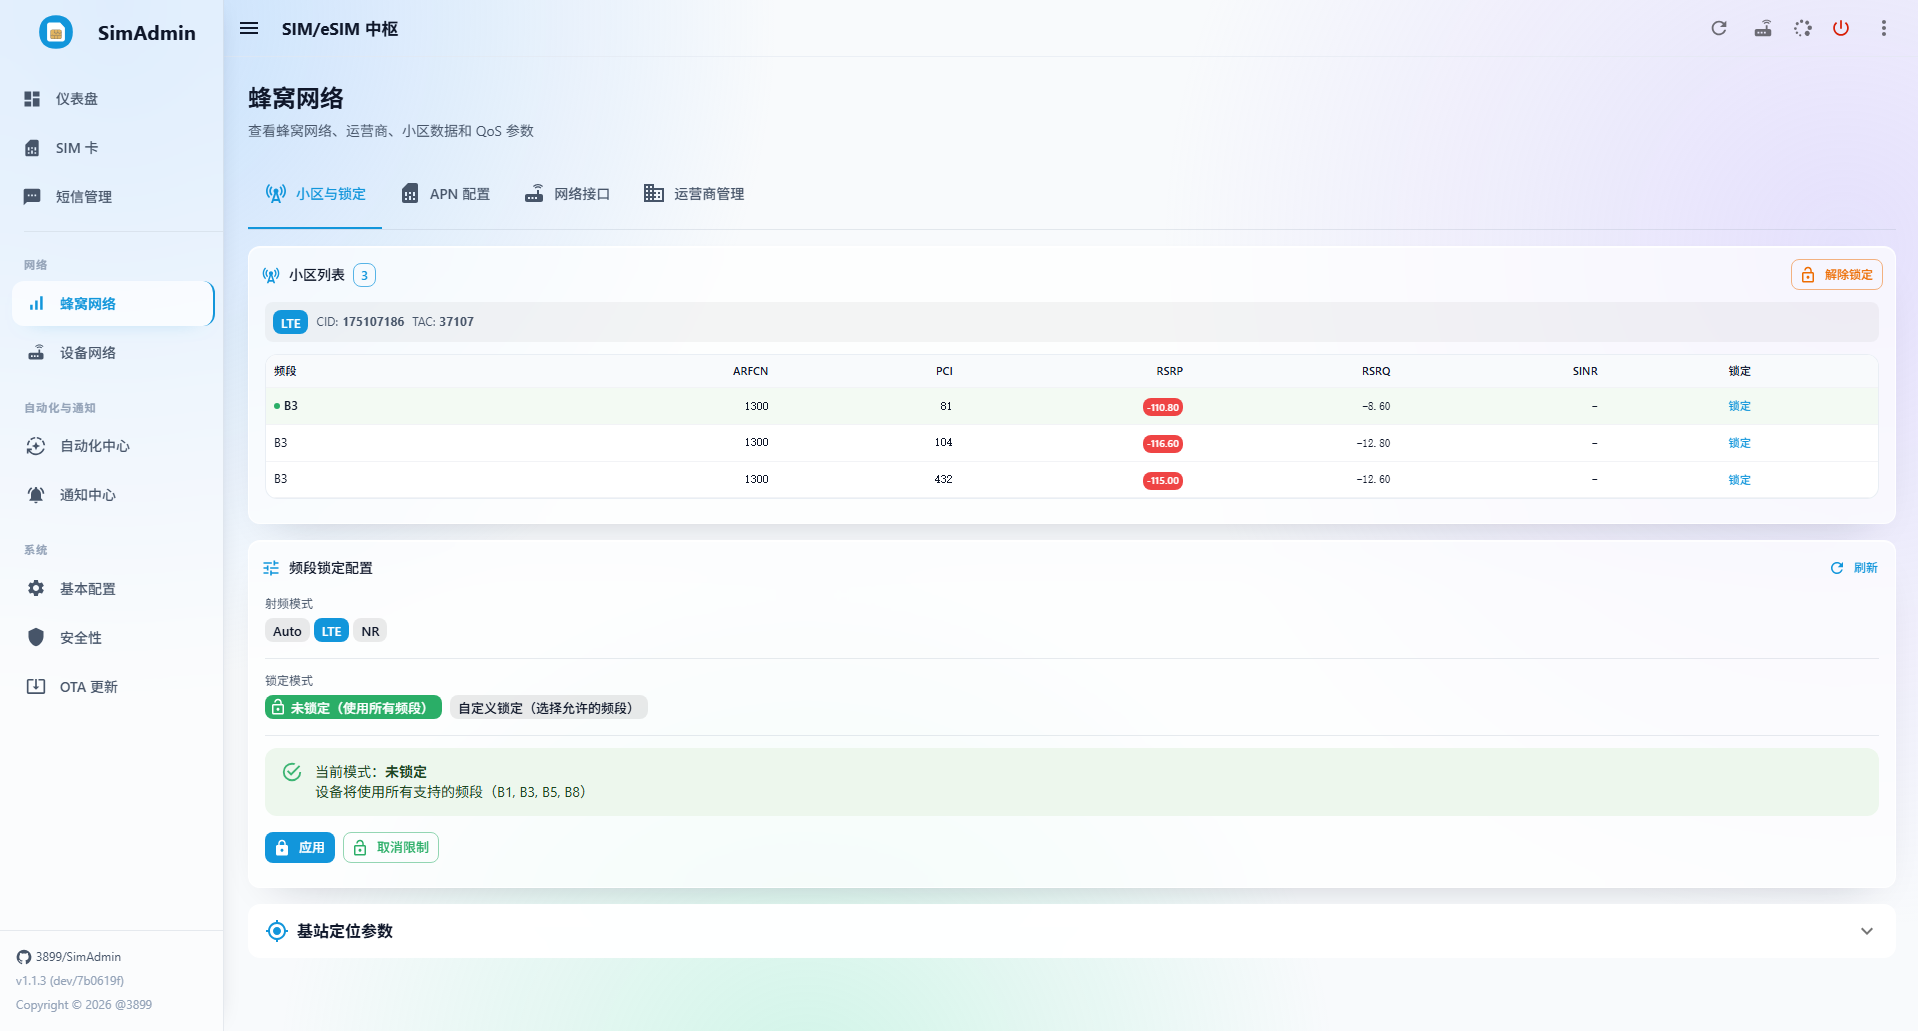
Task: Click the PCI column header
Action: coord(944,371)
